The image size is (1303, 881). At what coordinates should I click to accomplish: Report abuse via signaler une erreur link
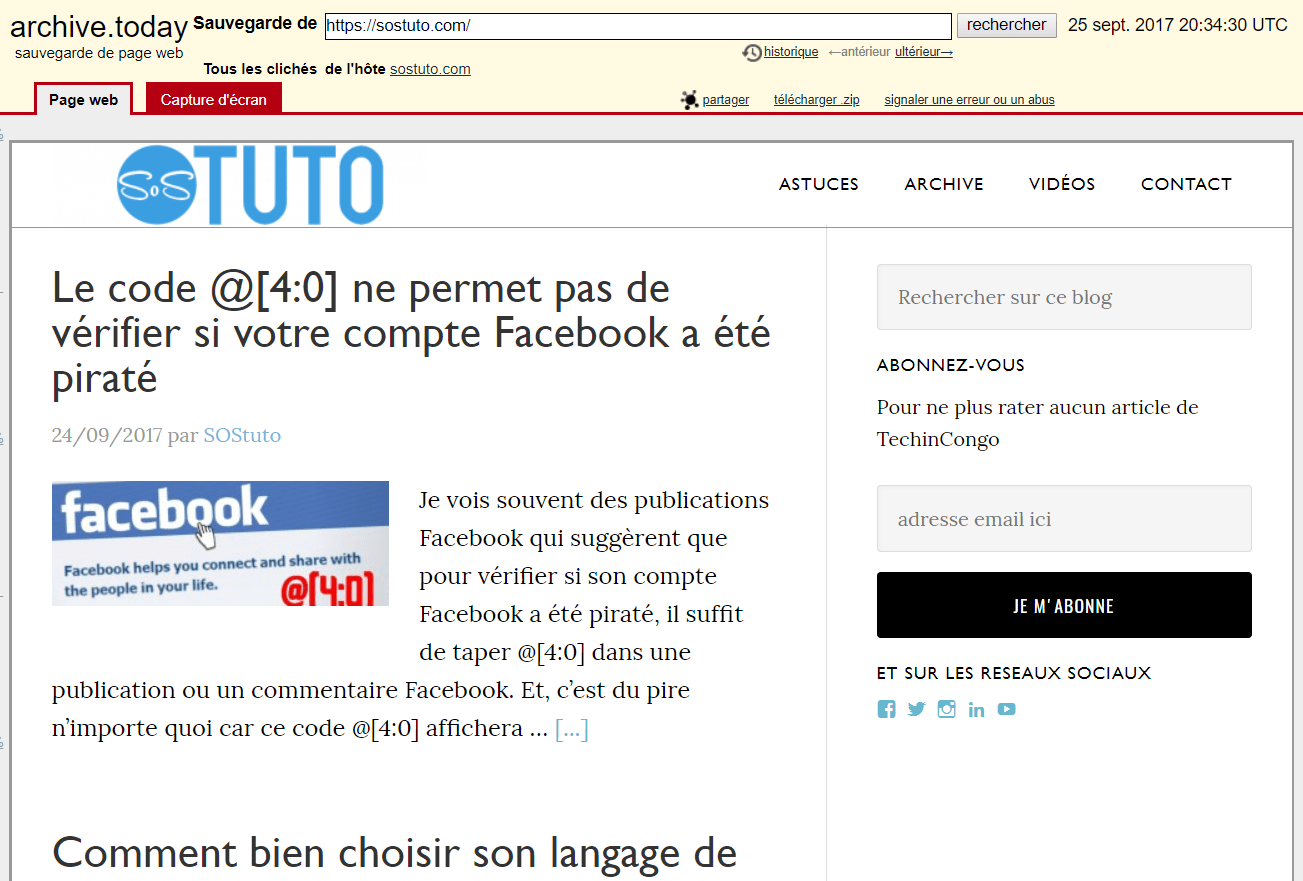pyautogui.click(x=968, y=100)
